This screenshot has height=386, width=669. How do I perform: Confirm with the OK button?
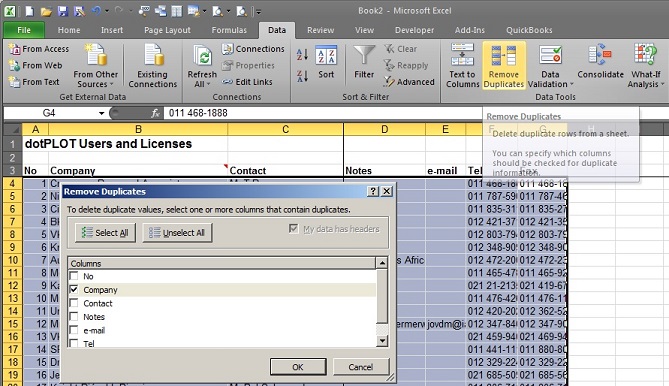(298, 367)
